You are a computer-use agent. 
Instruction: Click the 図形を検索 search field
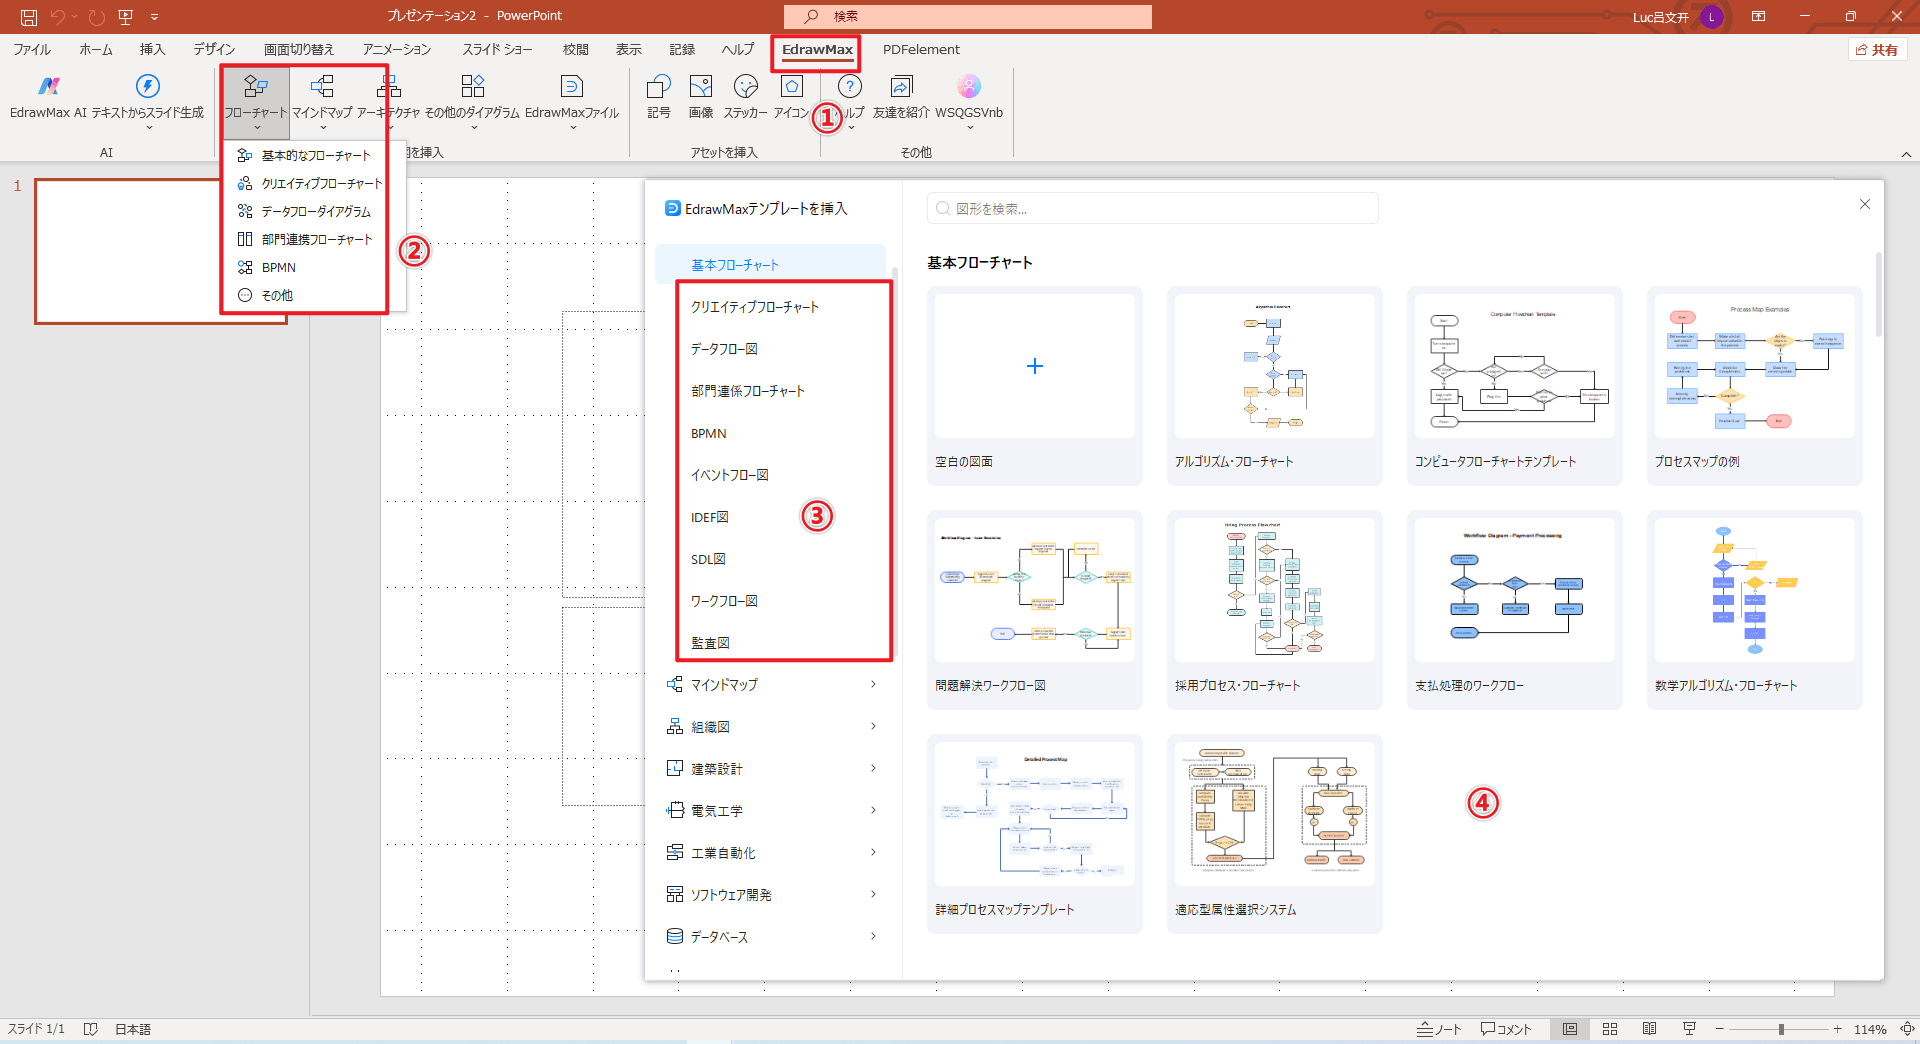(1153, 209)
